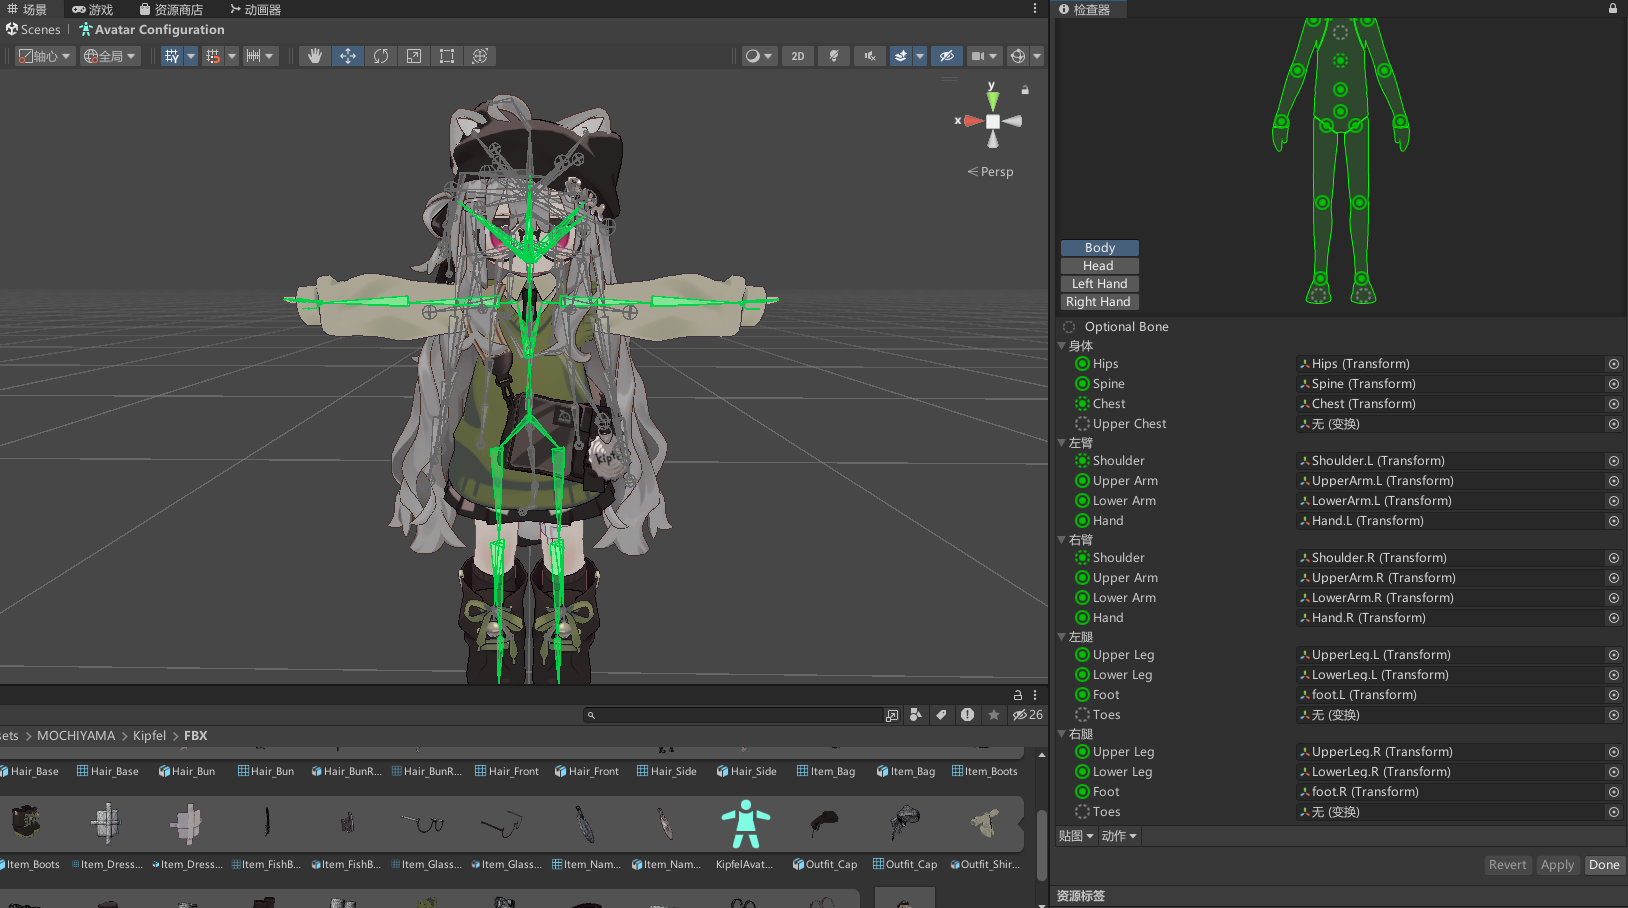Click the search by type filter icon
This screenshot has width=1628, height=908.
click(915, 715)
